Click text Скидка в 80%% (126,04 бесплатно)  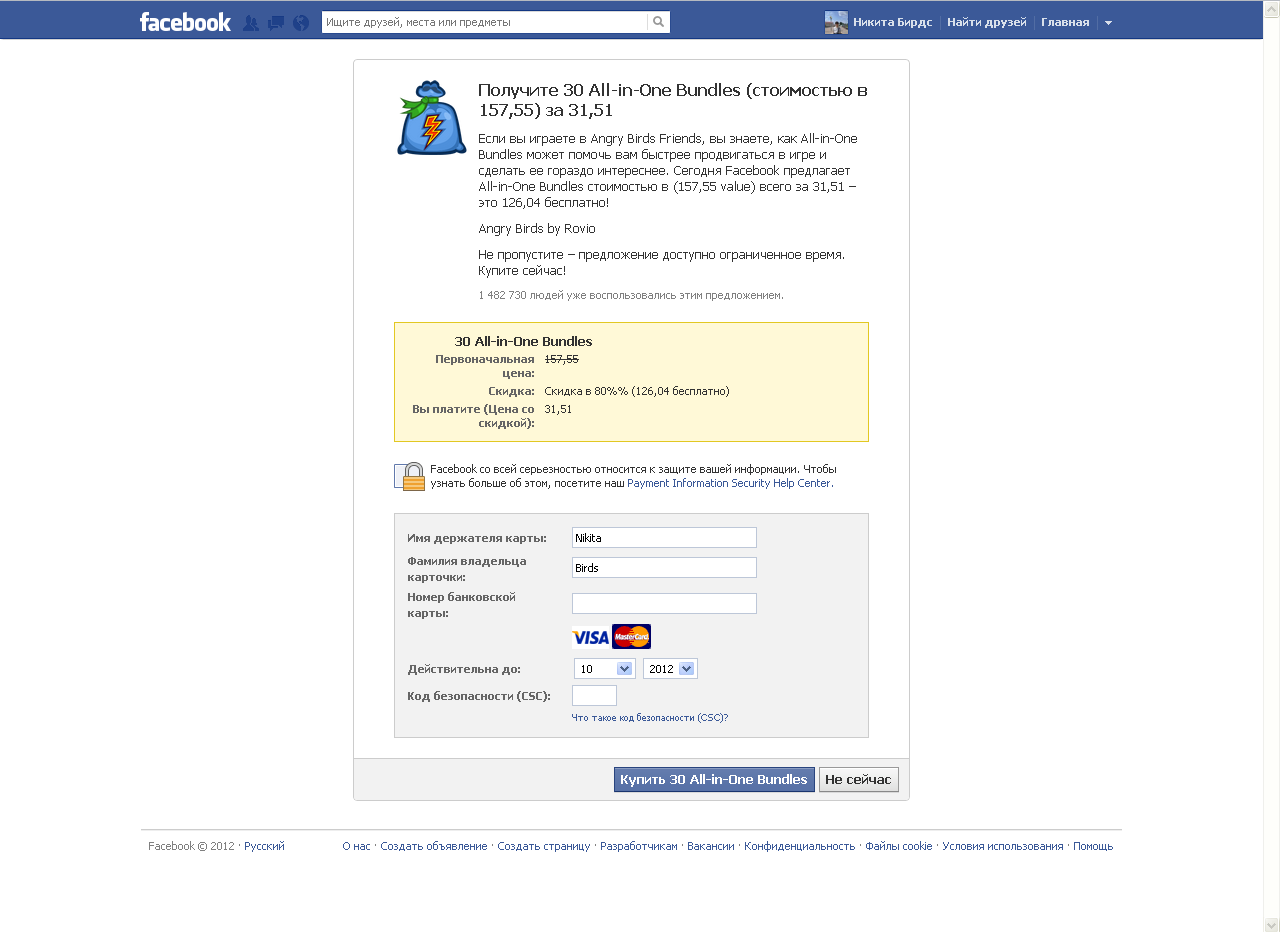[637, 391]
